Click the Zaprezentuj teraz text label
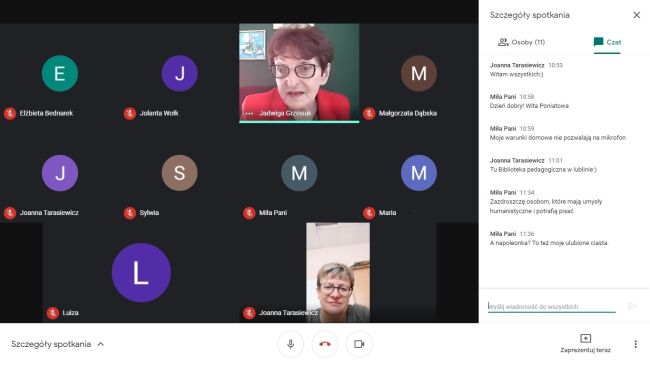The image size is (650, 365). (x=585, y=350)
